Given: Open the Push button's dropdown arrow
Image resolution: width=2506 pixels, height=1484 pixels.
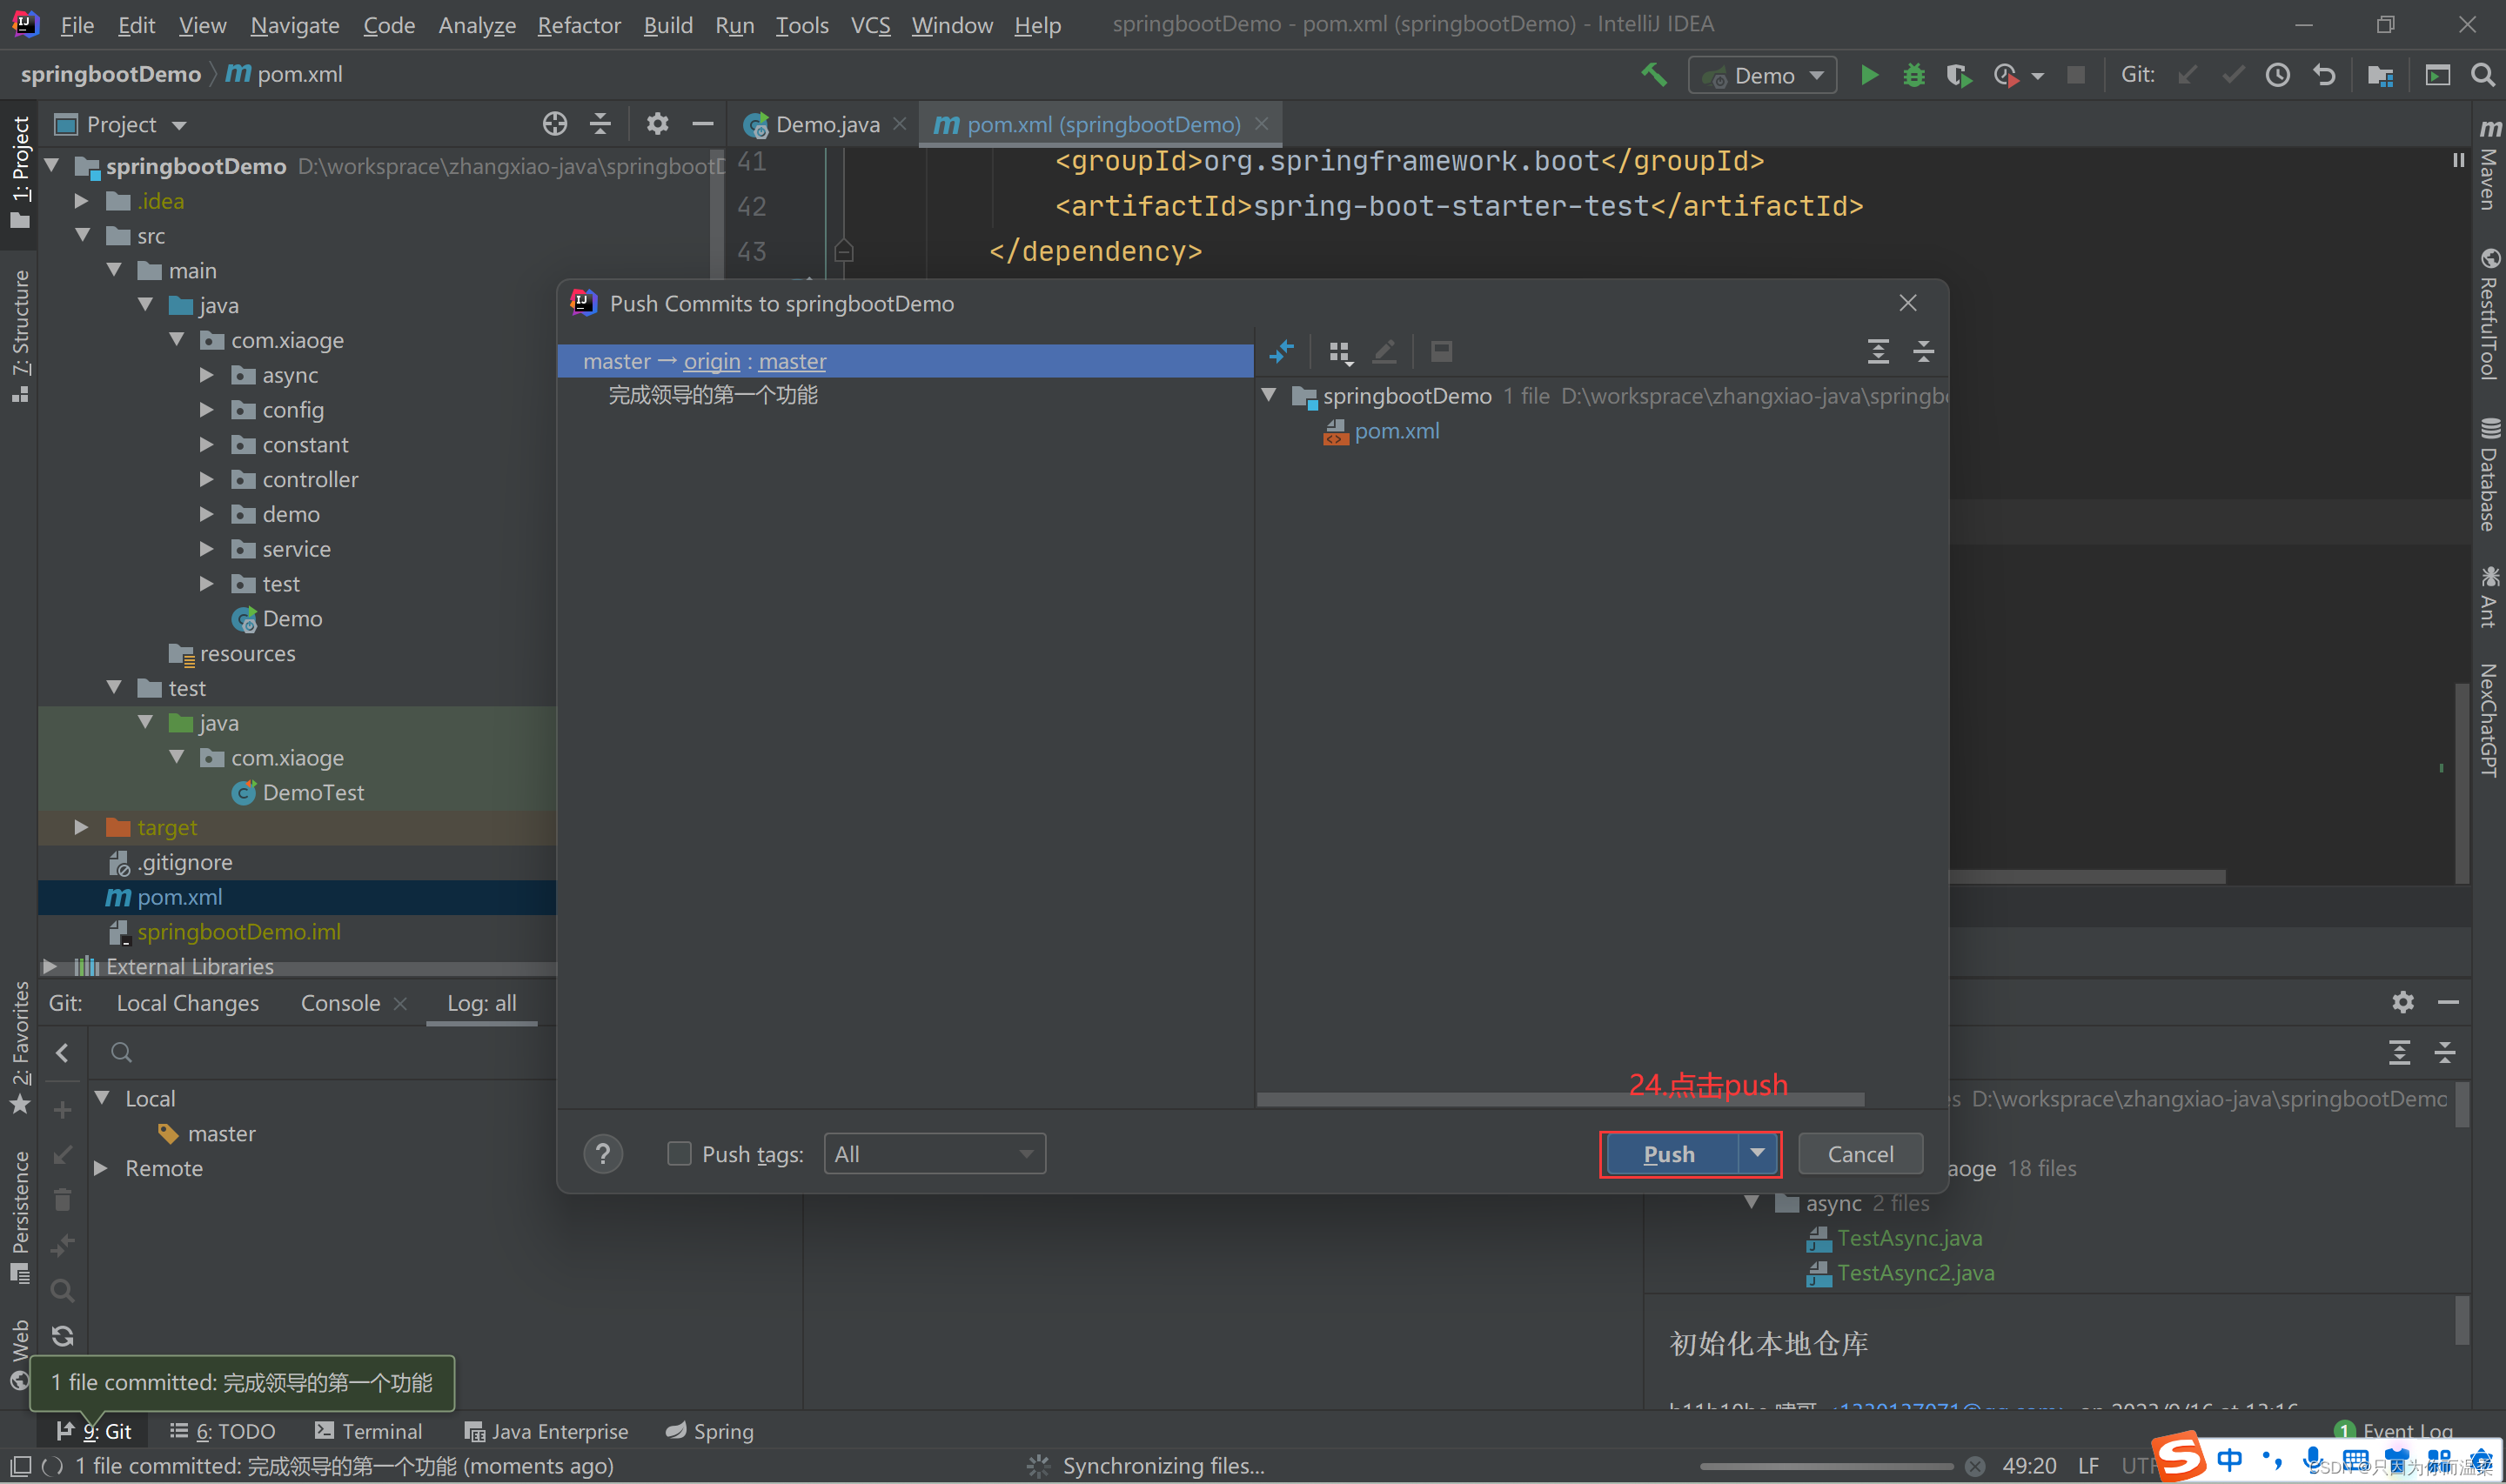Looking at the screenshot, I should coord(1757,1154).
